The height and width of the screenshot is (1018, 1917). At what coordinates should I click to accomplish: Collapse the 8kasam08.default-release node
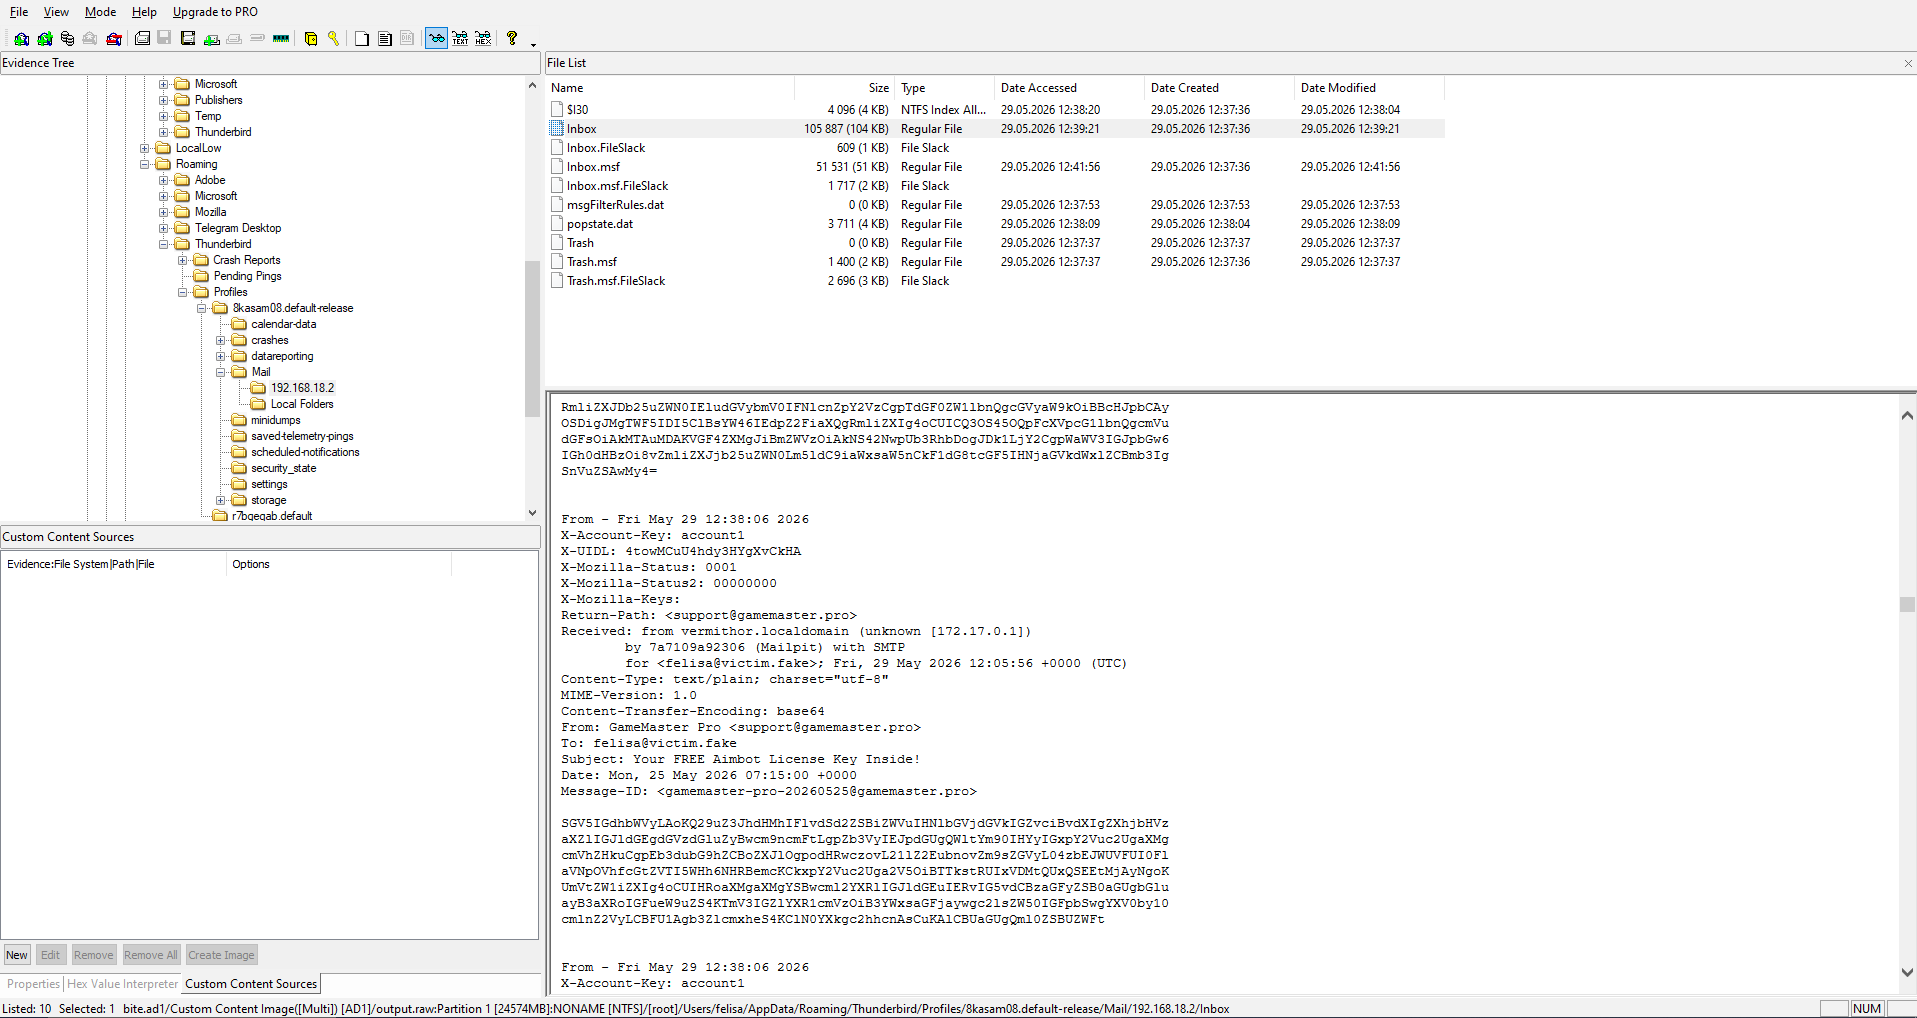click(x=202, y=308)
